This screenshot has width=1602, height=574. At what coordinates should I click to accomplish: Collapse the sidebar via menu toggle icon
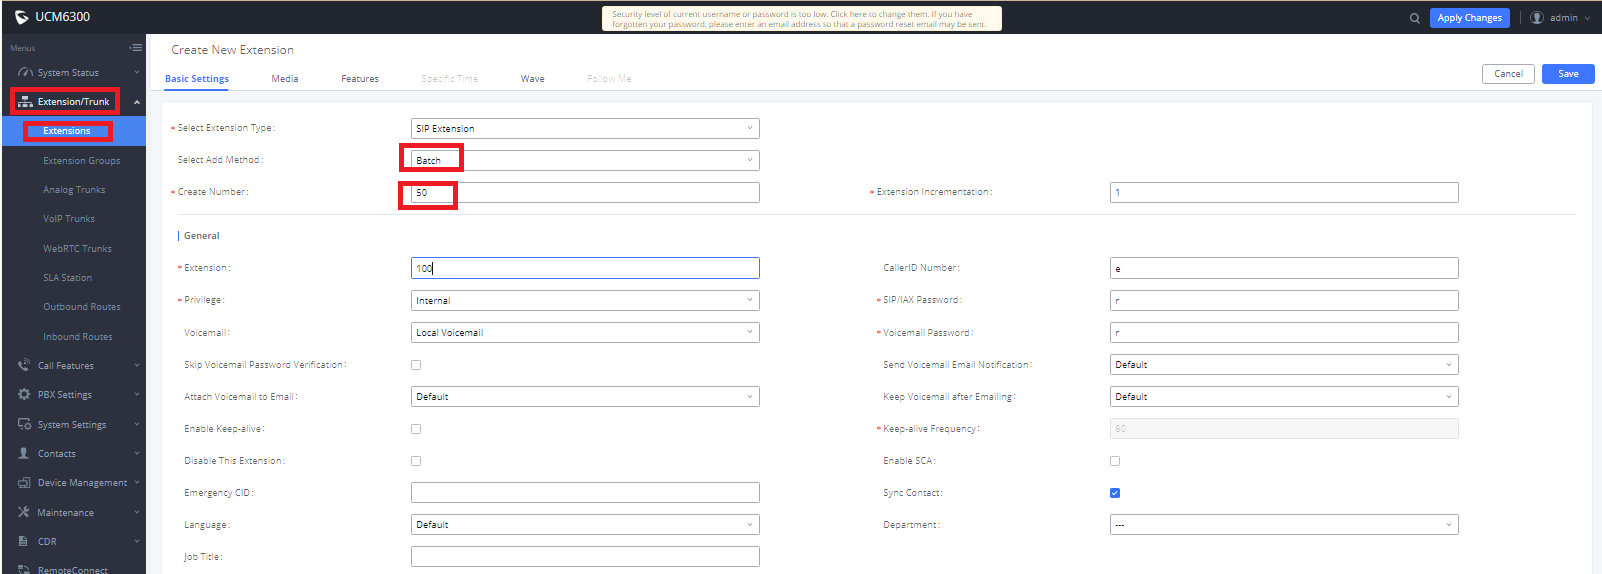[x=135, y=47]
